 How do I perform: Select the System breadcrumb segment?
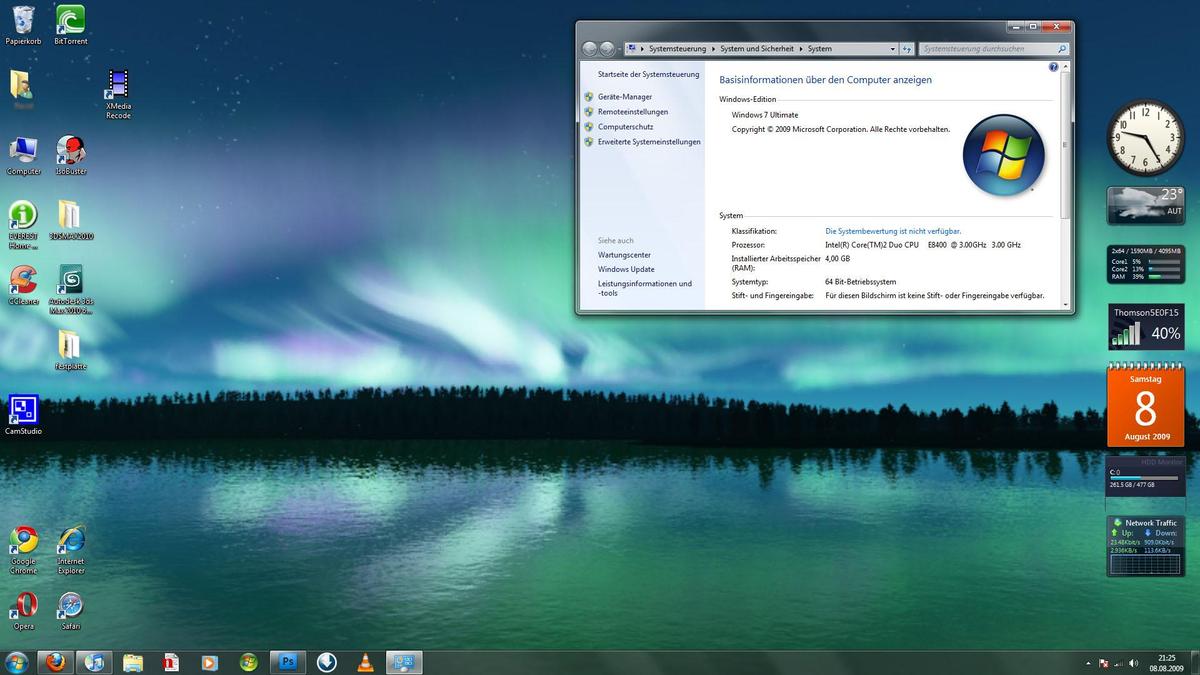[820, 49]
